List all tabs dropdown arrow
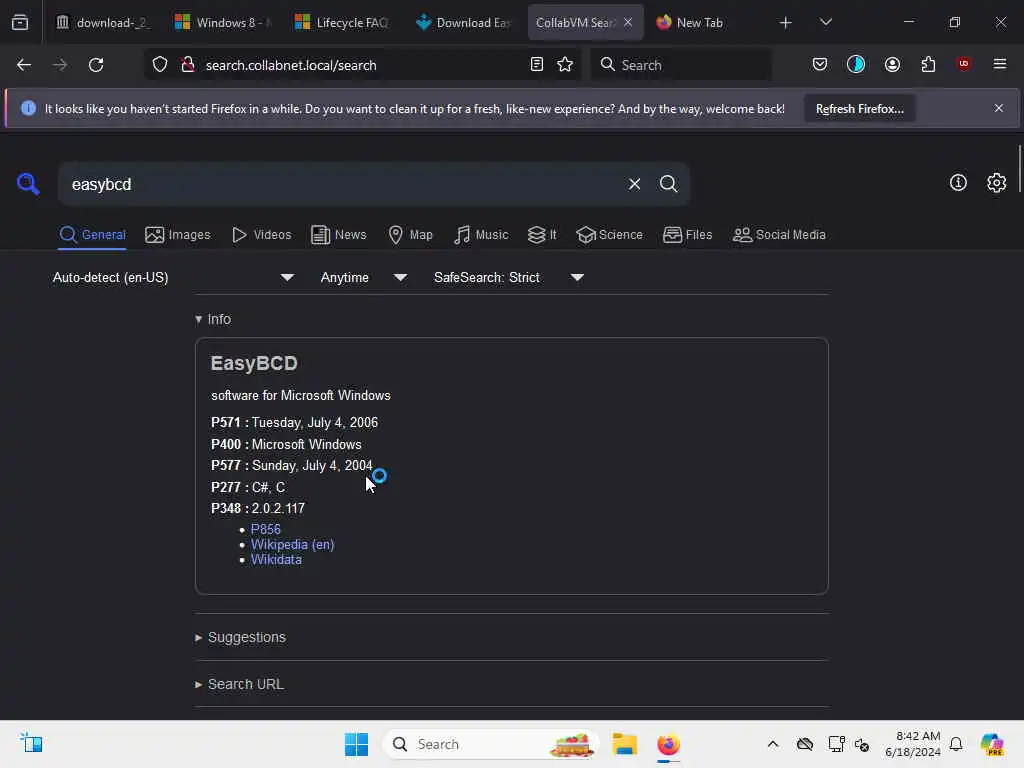The height and width of the screenshot is (768, 1024). tap(825, 22)
